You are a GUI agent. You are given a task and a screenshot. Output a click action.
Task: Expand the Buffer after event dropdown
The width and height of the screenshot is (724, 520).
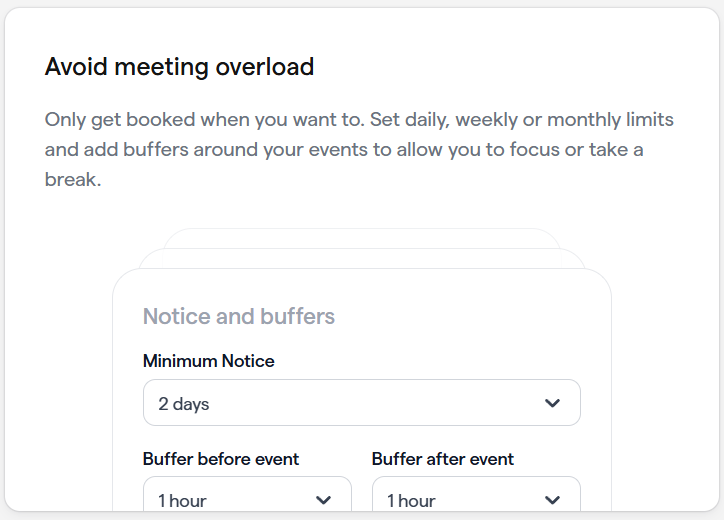click(x=476, y=499)
